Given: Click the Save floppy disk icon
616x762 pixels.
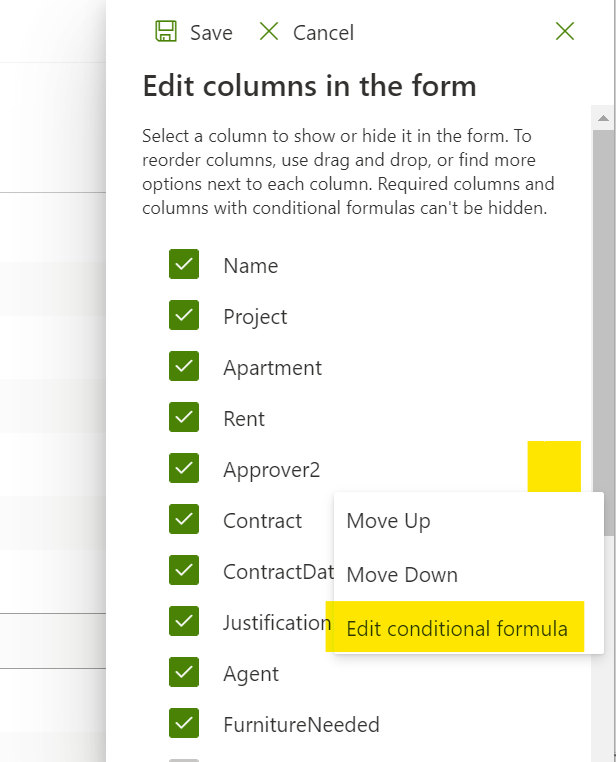Looking at the screenshot, I should (166, 32).
